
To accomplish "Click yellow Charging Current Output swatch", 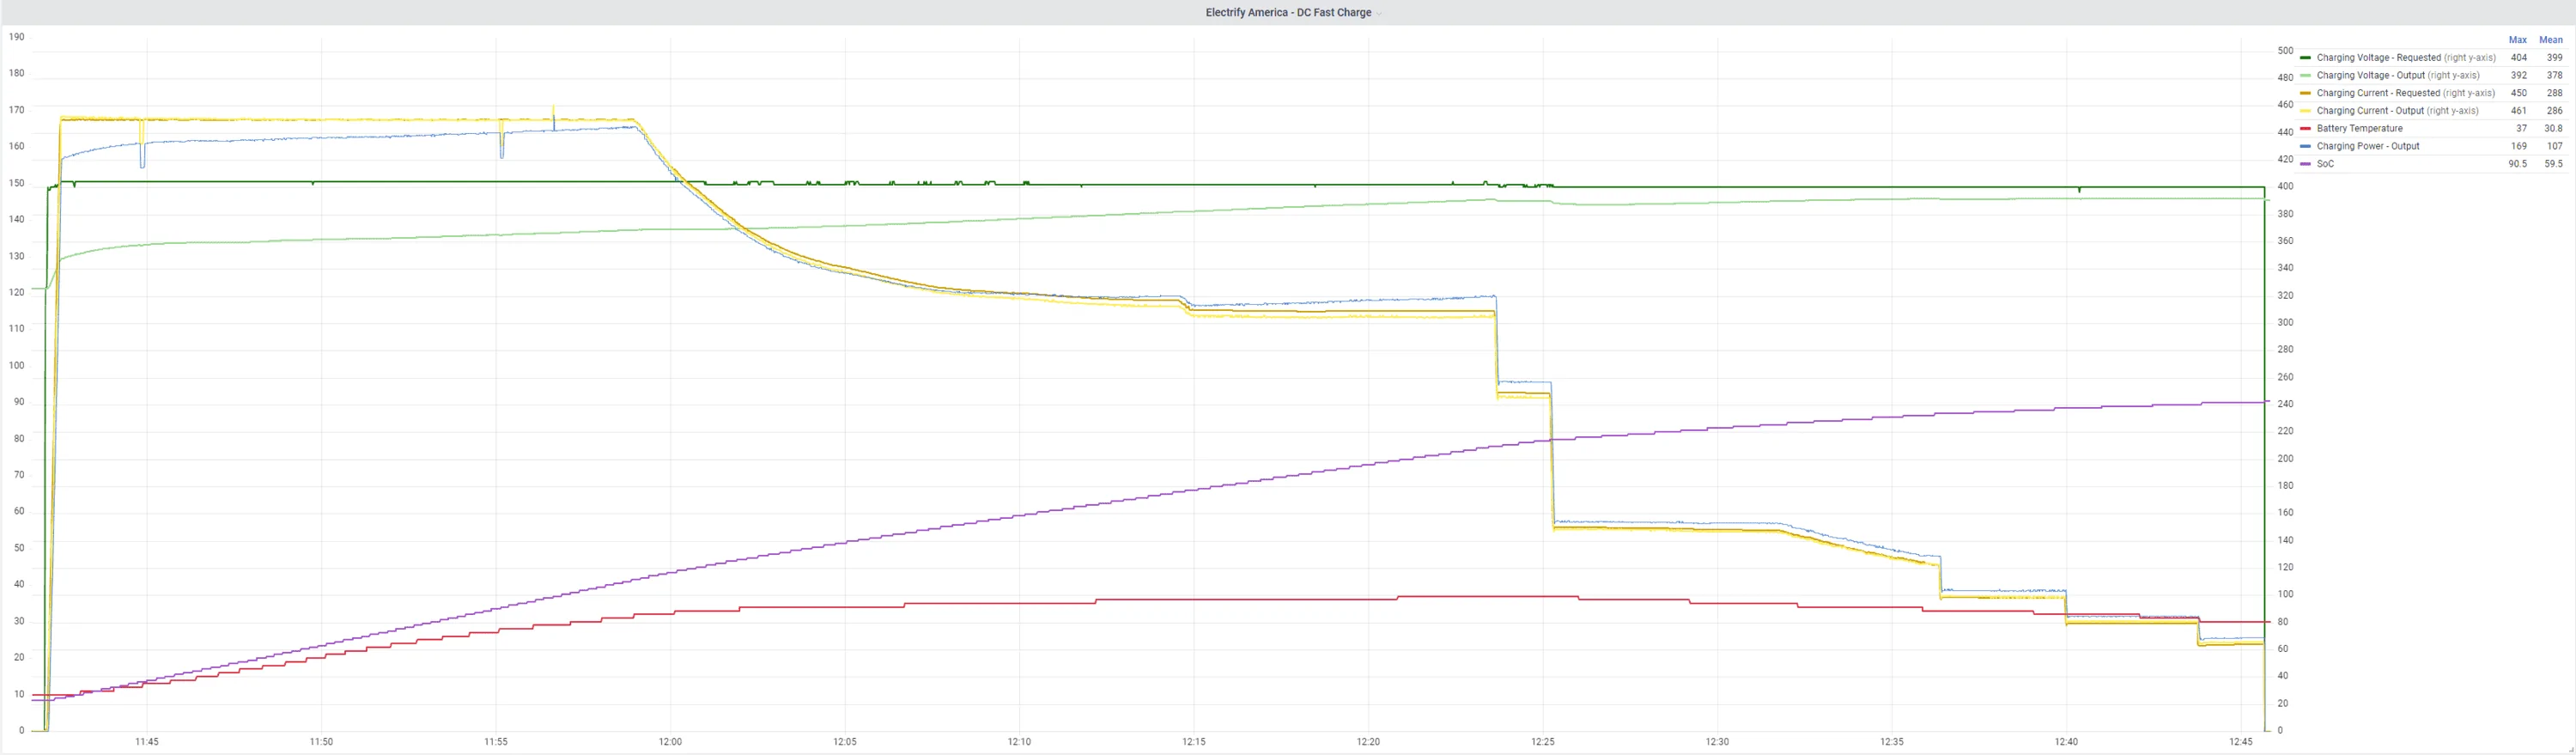I will [2305, 111].
